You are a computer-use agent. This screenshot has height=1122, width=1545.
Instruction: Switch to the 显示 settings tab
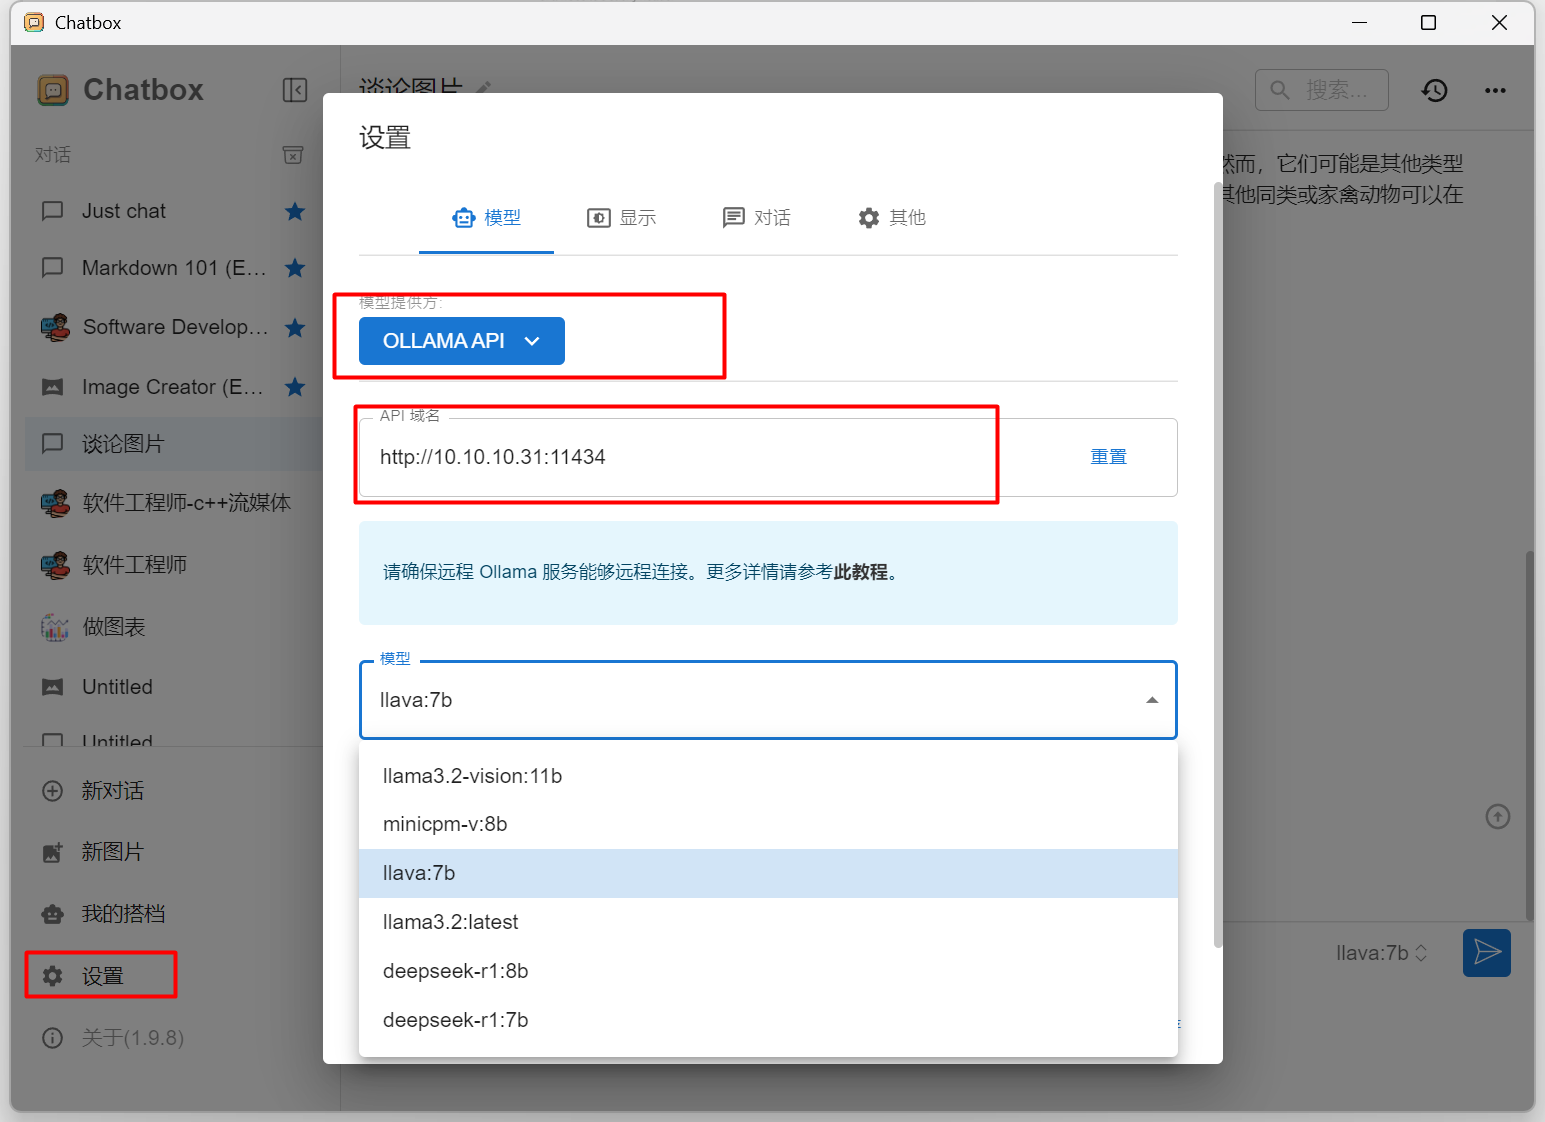622,218
